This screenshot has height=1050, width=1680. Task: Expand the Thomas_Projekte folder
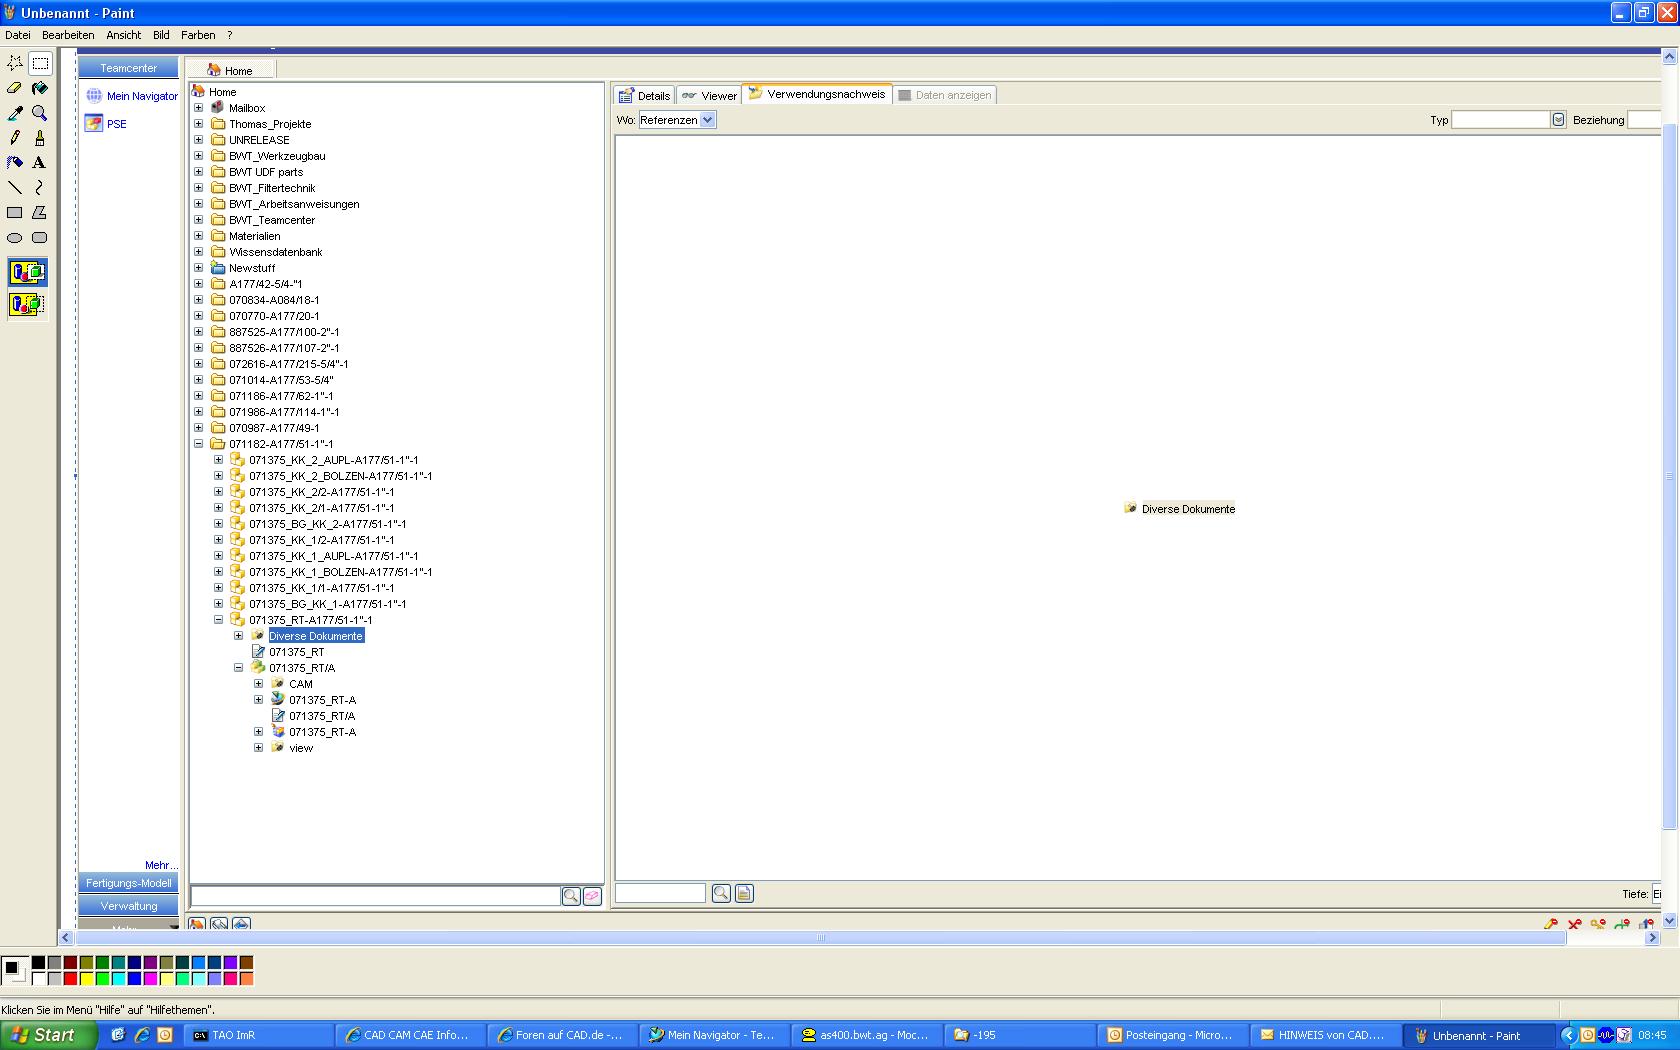(199, 124)
